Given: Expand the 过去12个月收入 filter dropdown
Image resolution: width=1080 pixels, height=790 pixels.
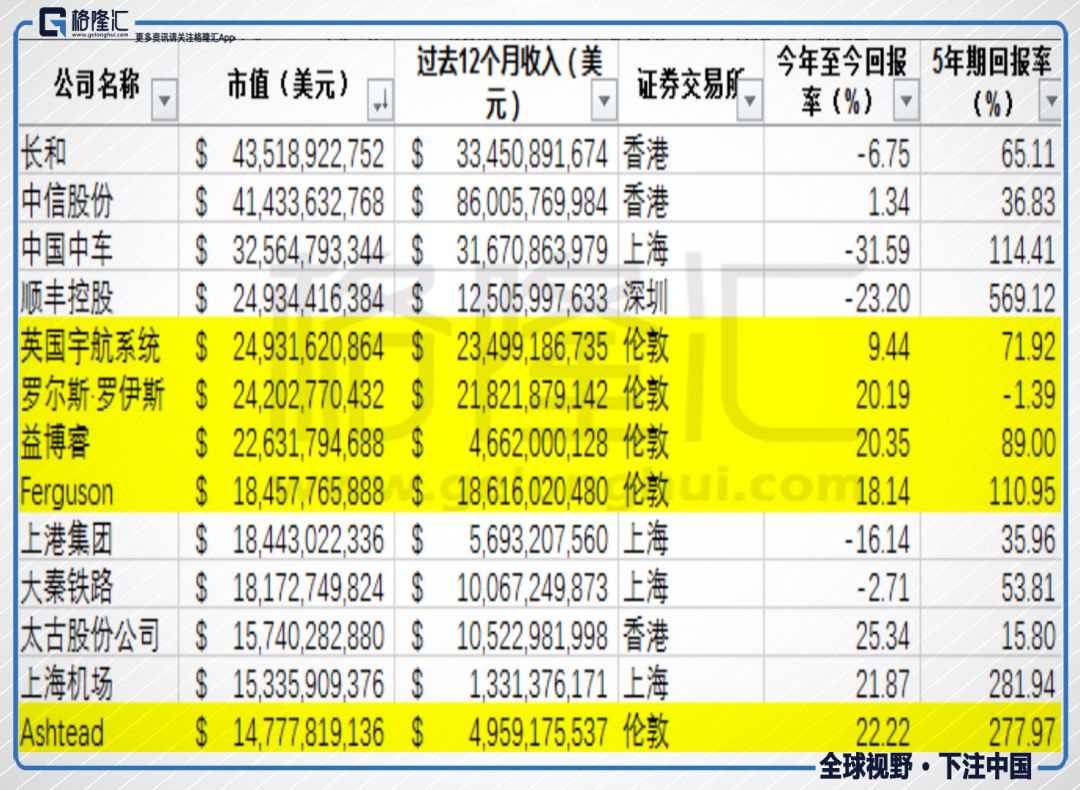Looking at the screenshot, I should click(x=603, y=101).
